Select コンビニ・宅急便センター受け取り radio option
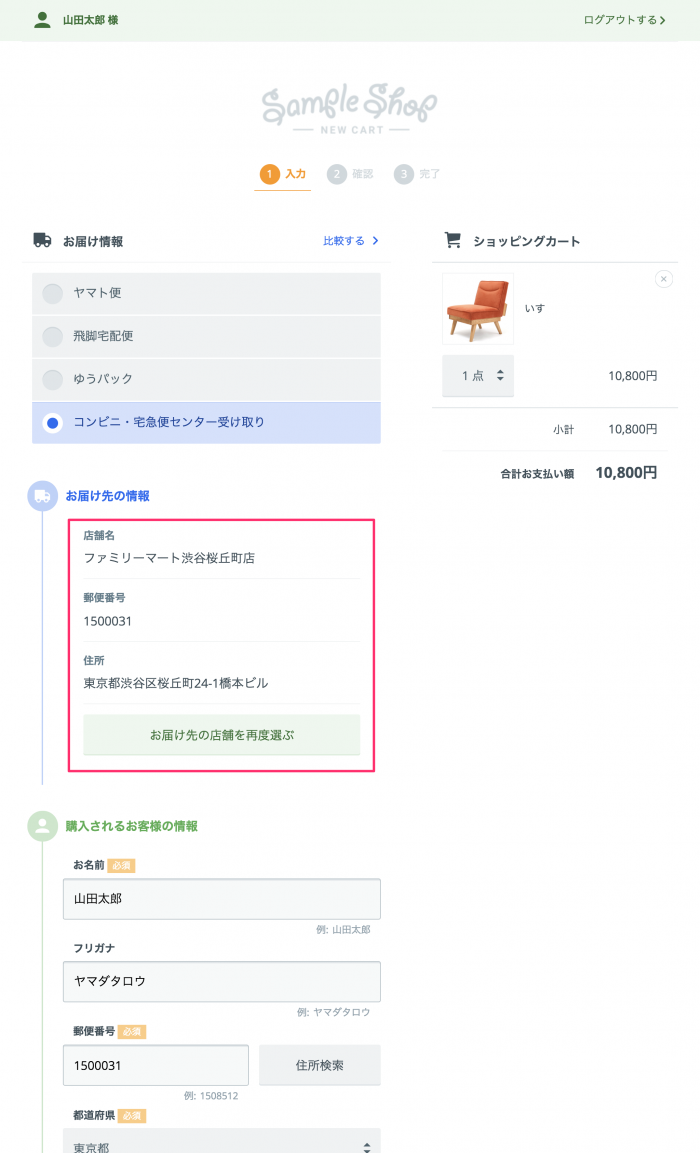 [206, 423]
